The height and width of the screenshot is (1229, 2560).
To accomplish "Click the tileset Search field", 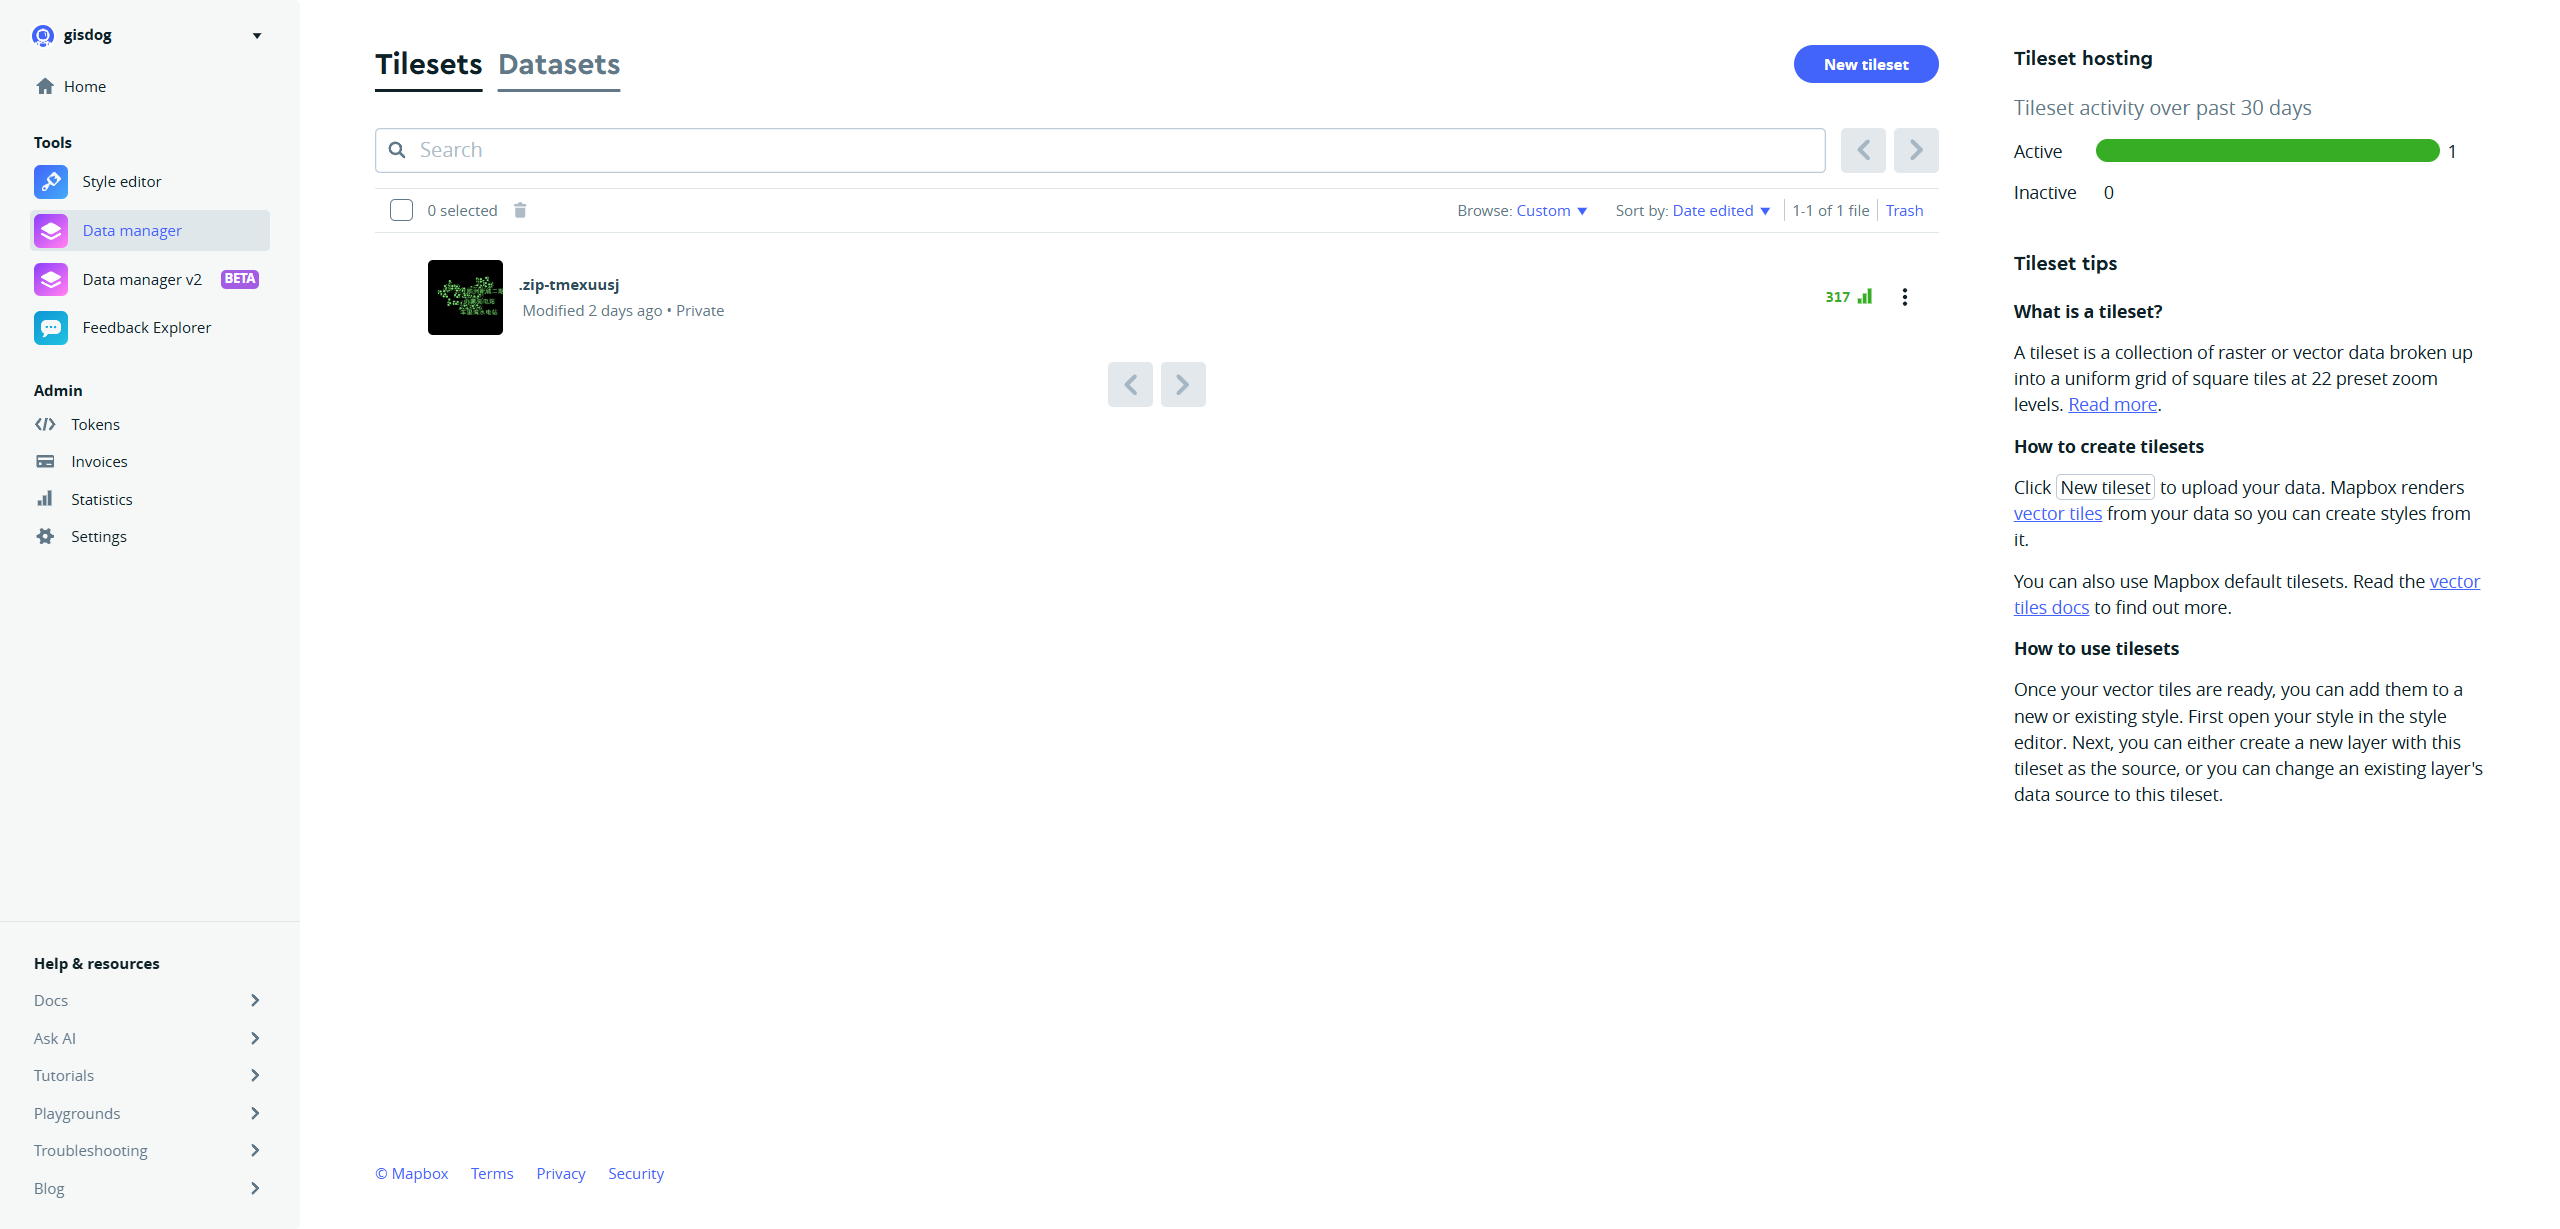I will 1100,150.
